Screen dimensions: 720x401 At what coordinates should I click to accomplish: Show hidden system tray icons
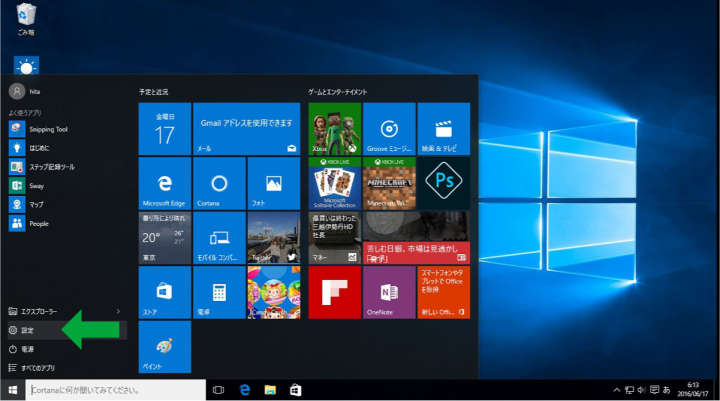[x=617, y=390]
